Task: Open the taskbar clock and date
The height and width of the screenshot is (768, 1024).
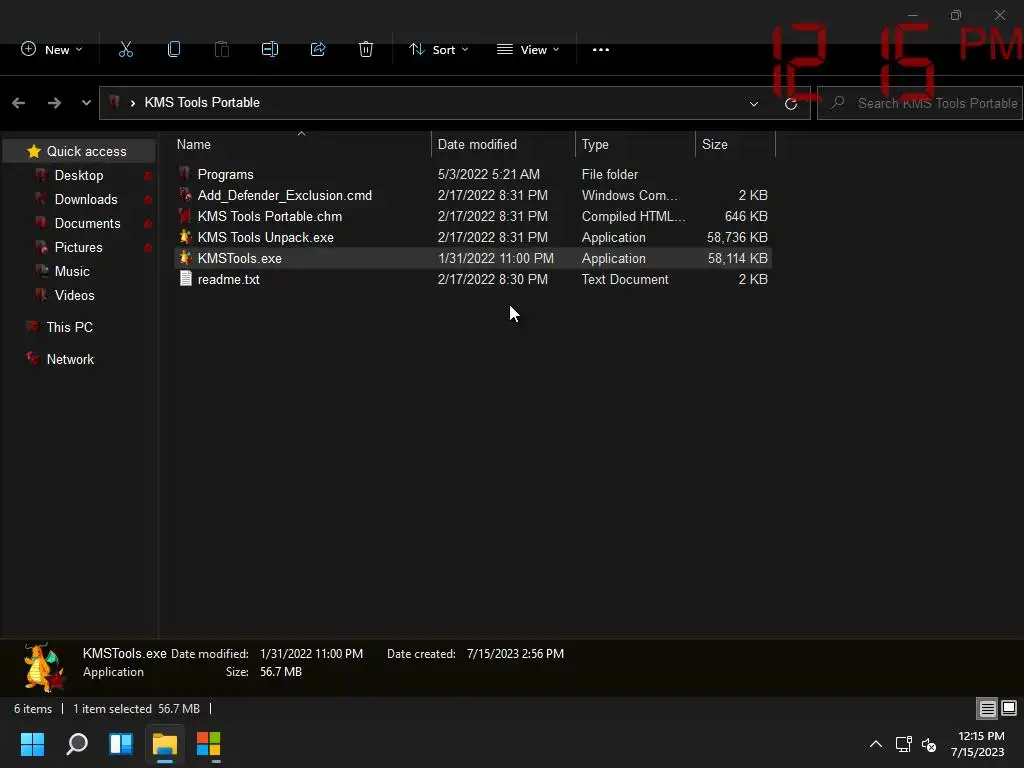Action: [x=978, y=744]
